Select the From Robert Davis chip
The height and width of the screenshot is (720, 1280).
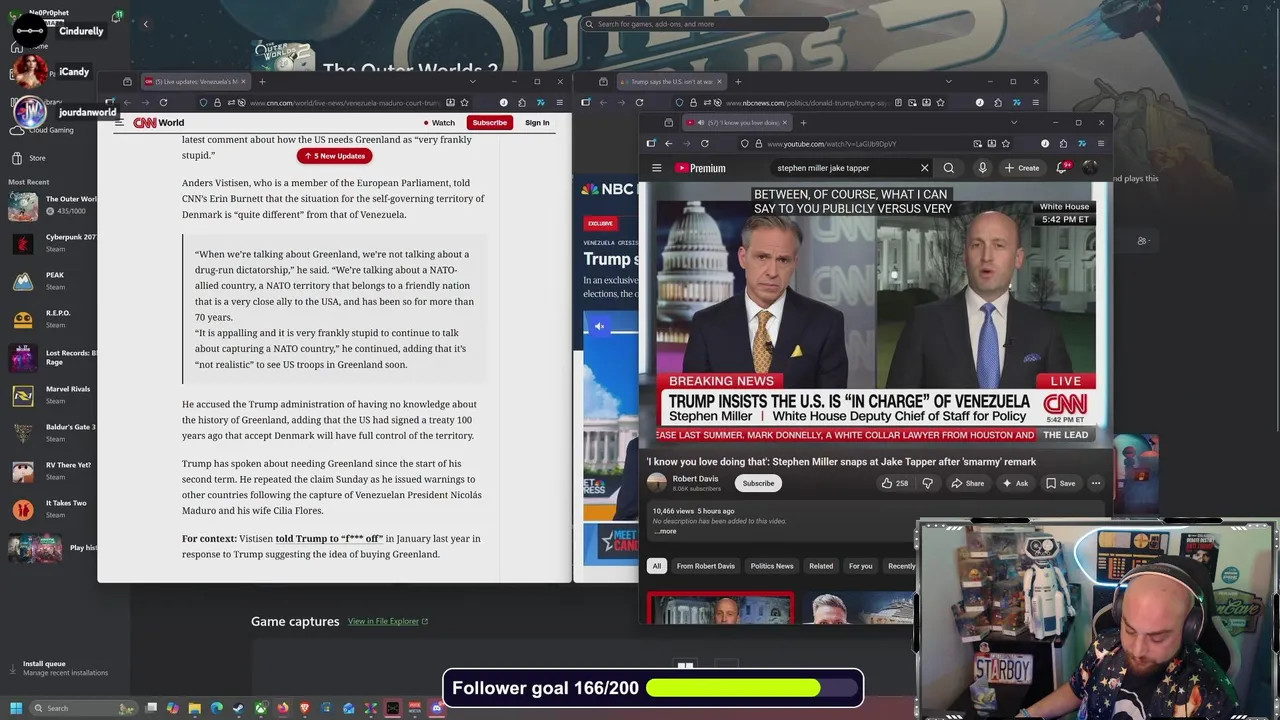click(x=705, y=566)
